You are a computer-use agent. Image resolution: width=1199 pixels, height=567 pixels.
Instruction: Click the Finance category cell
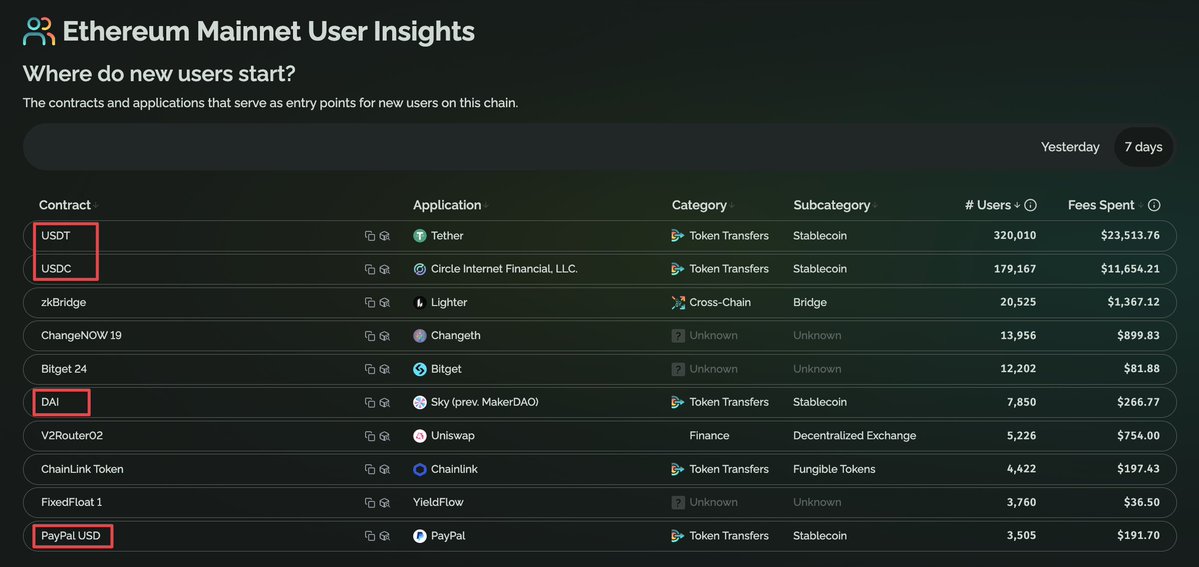tap(710, 435)
